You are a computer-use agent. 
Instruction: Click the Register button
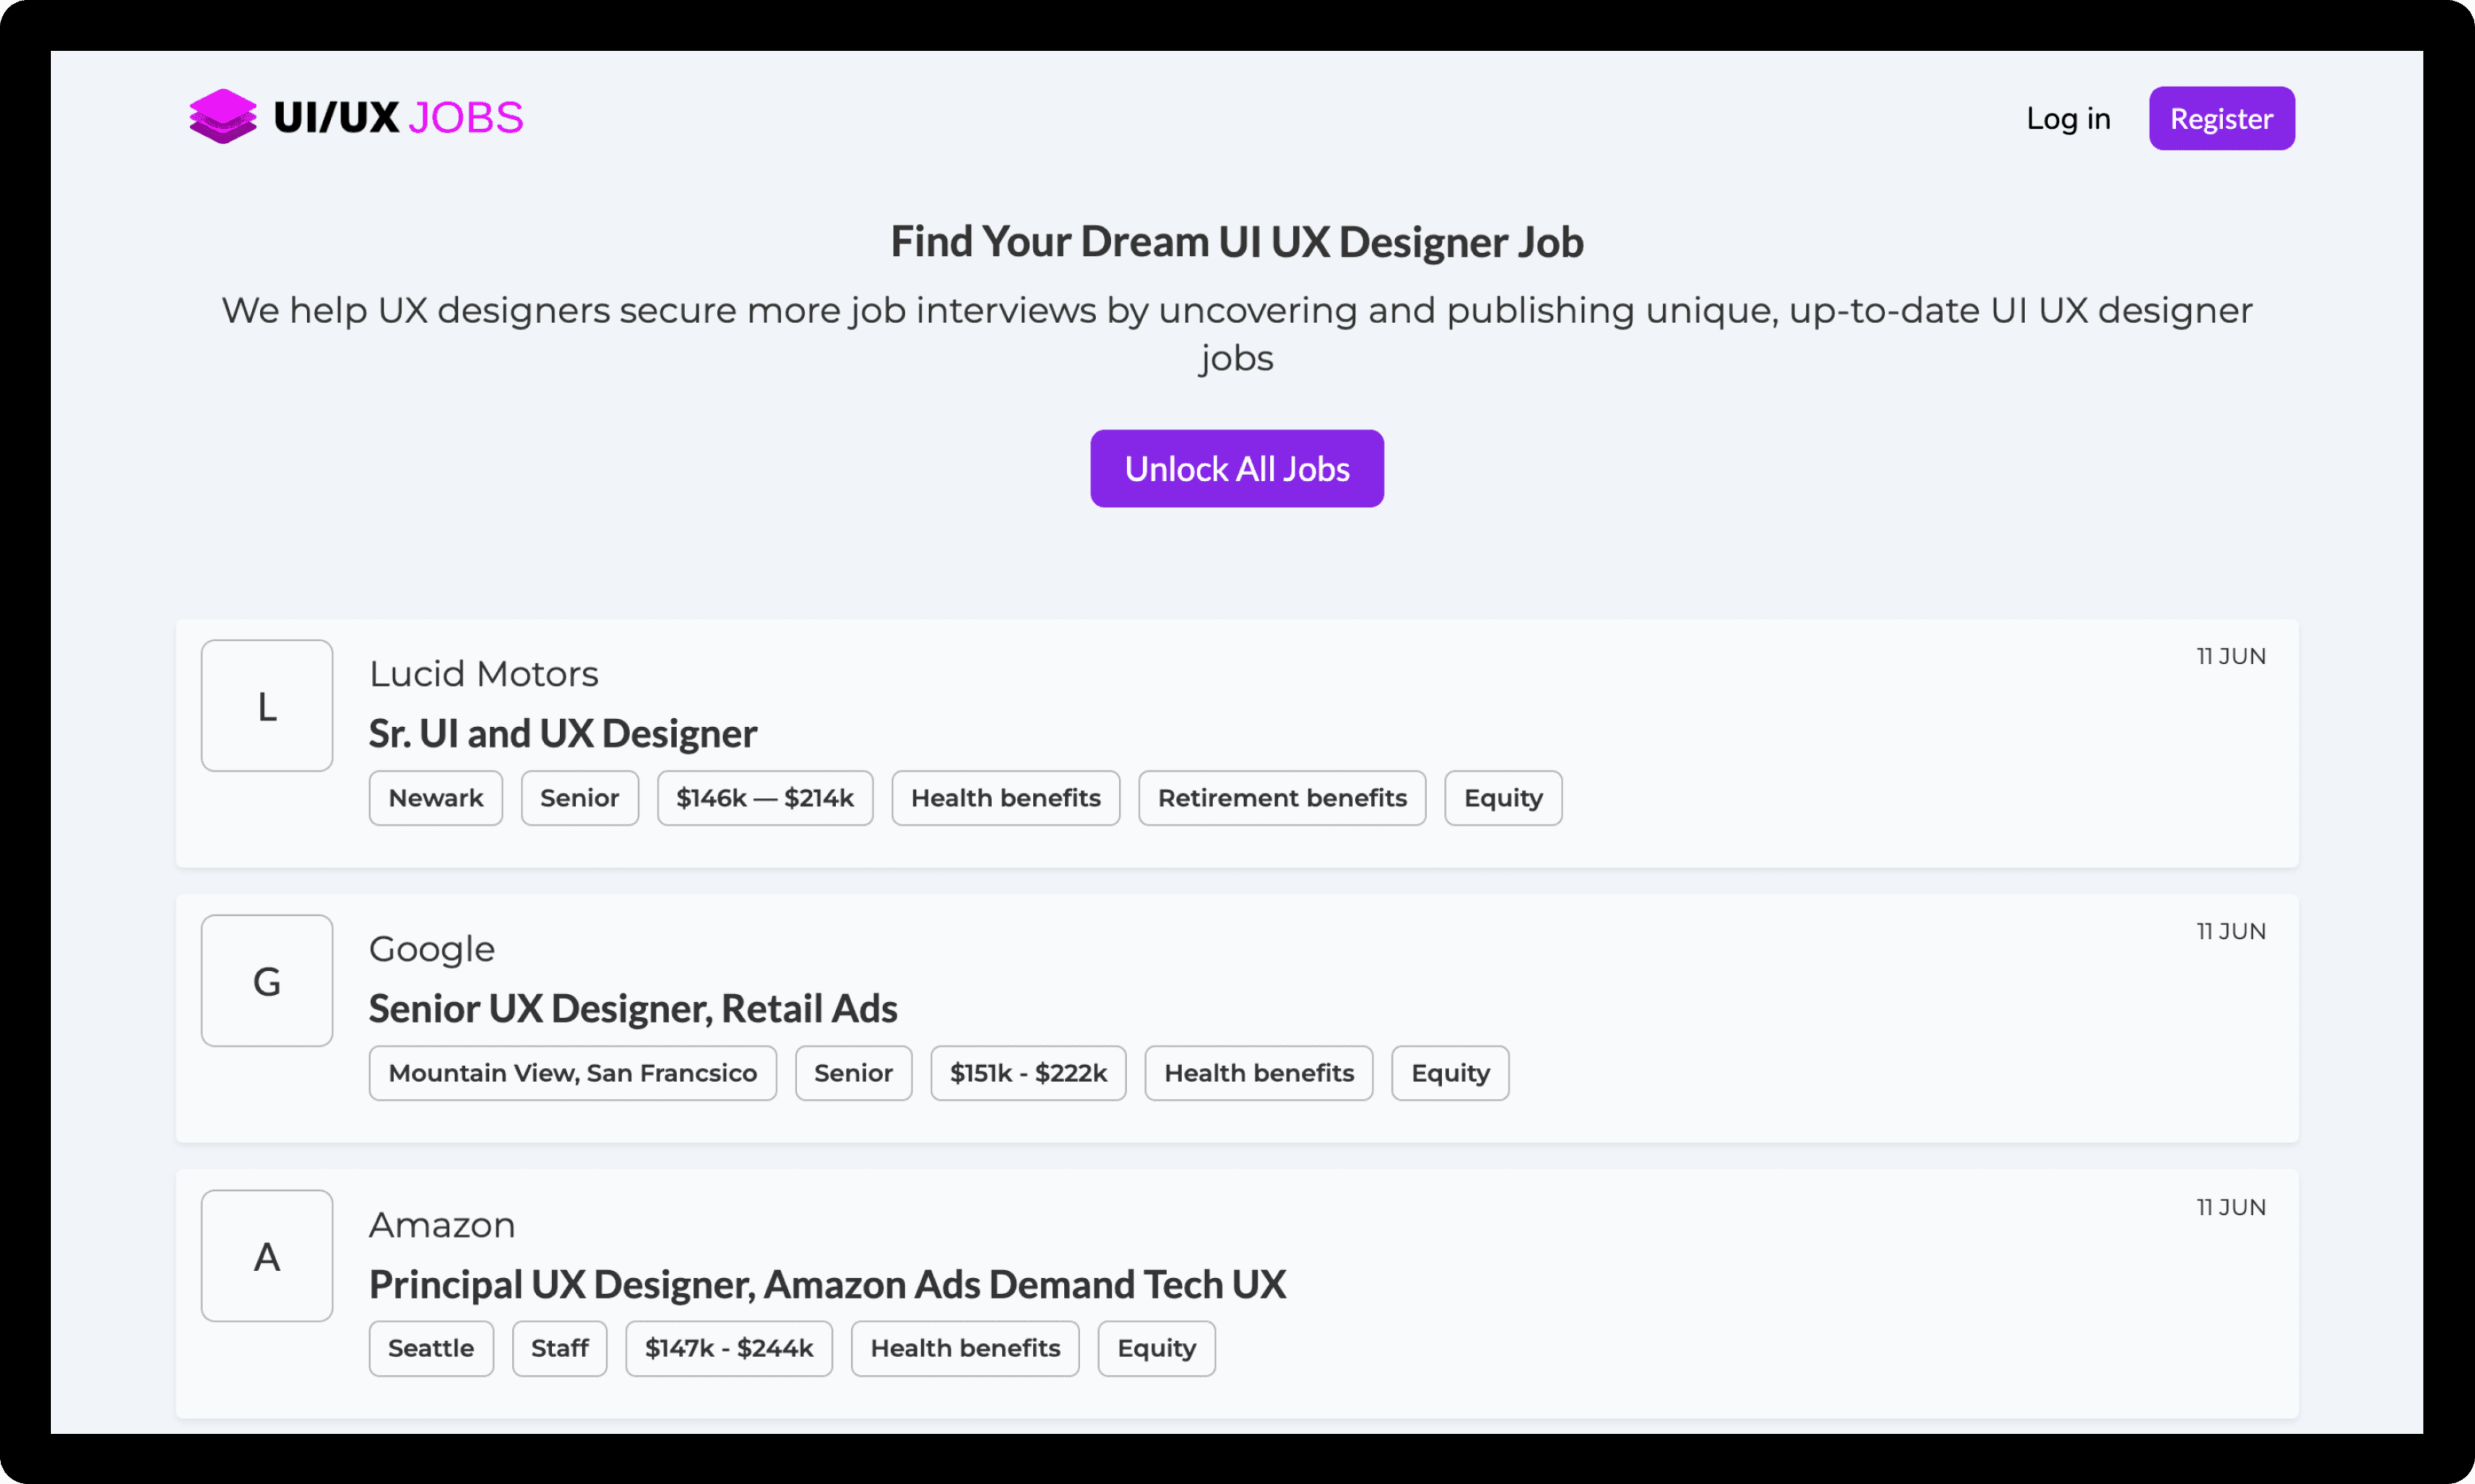2221,119
